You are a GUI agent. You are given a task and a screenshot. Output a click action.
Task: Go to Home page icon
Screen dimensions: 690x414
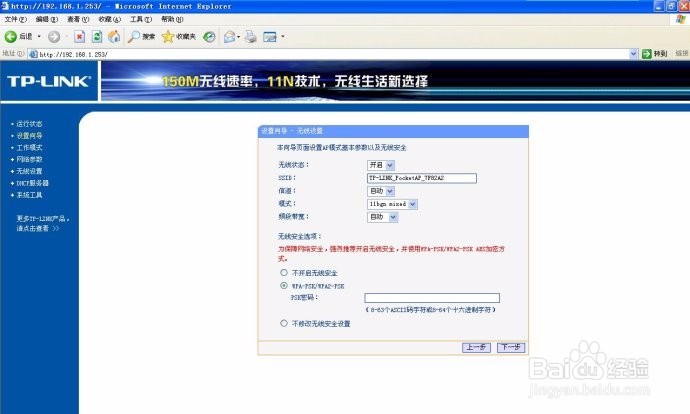click(114, 37)
